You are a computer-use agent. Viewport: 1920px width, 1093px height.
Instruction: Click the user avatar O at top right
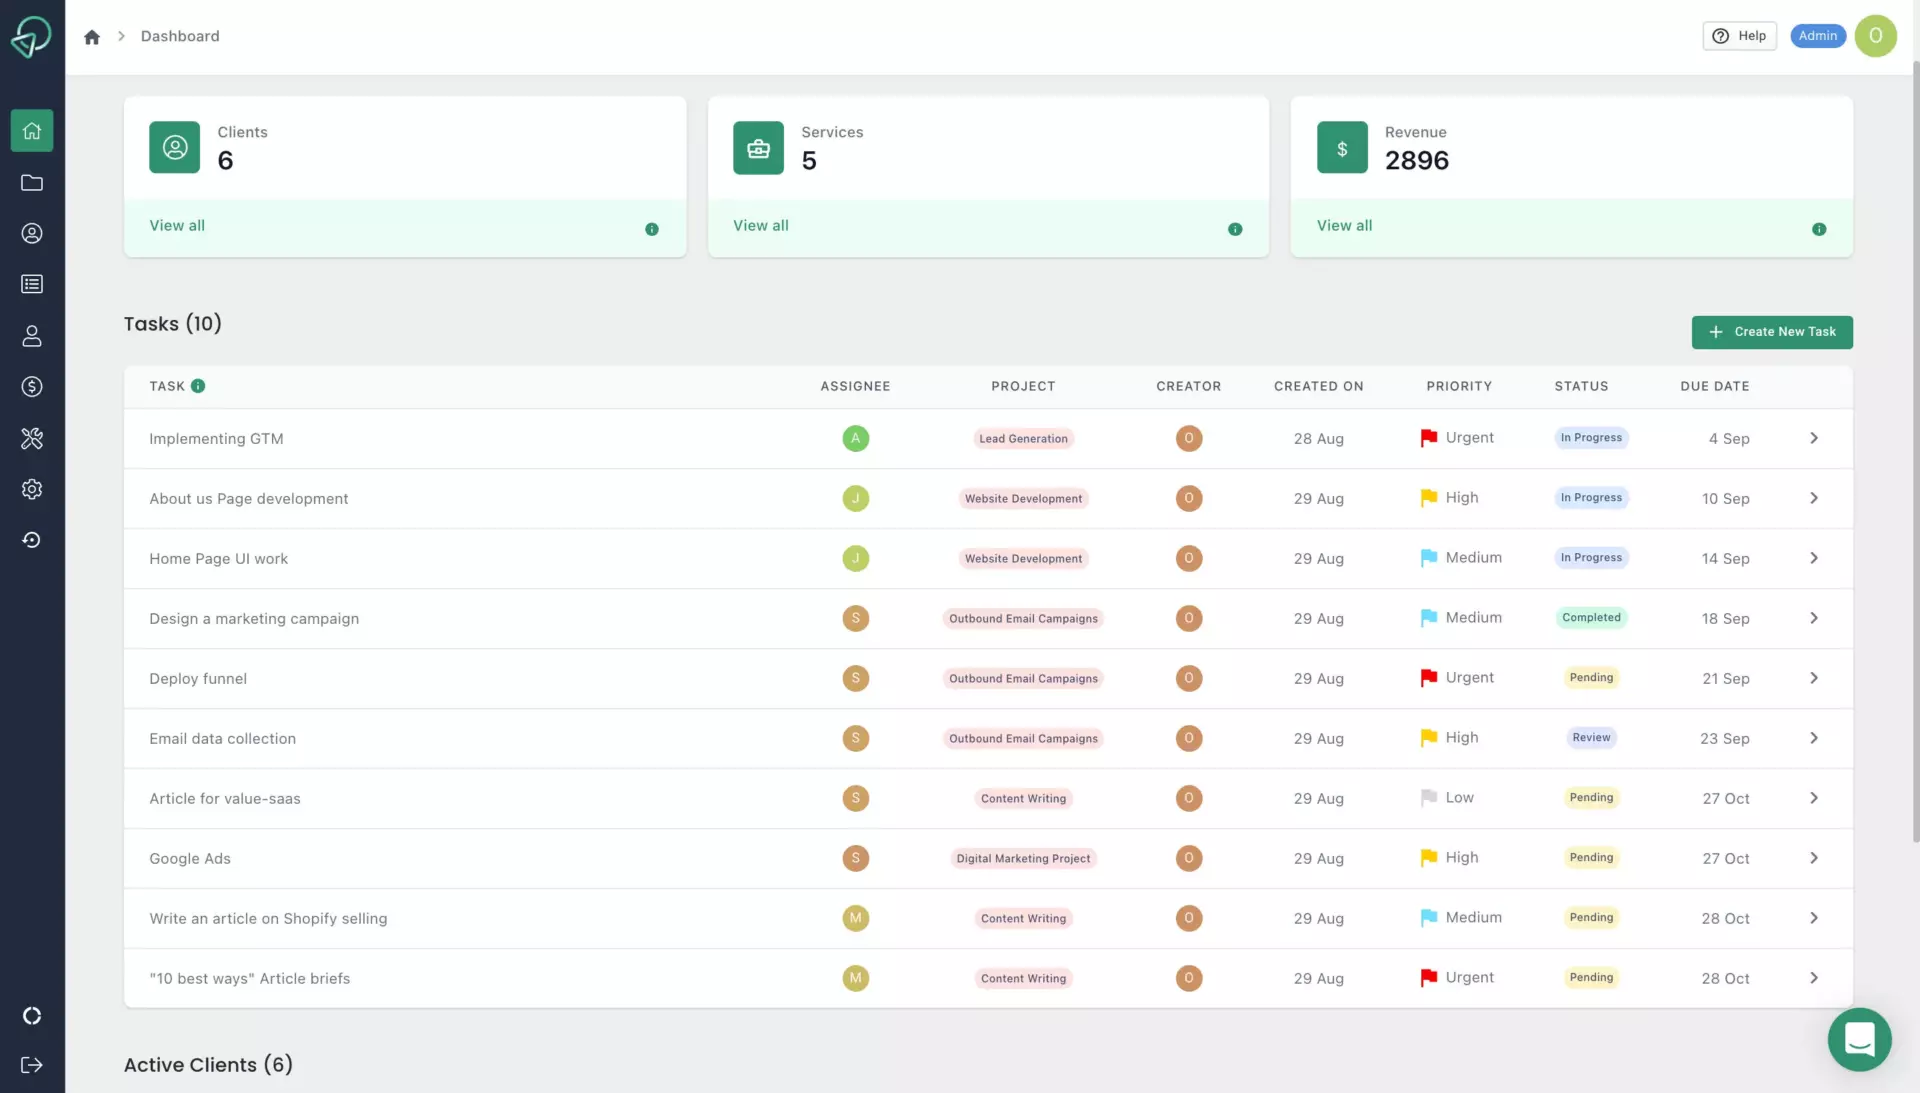point(1875,36)
